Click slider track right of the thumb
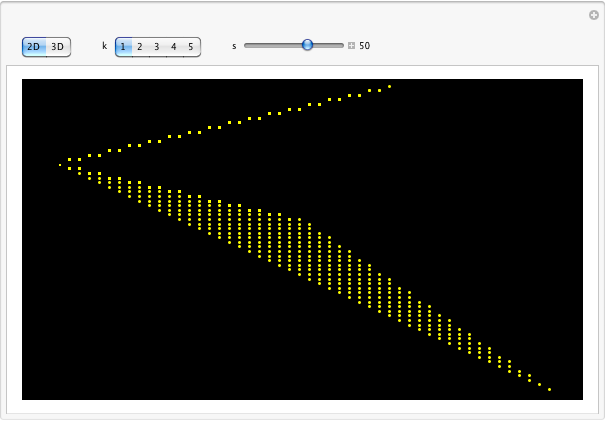Screen dimensions: 605x422 (x=328, y=45)
